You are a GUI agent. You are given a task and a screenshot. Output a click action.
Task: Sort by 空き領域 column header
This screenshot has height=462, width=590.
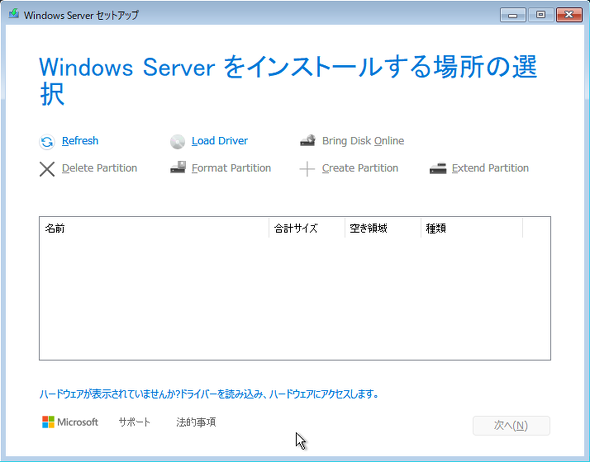(383, 228)
